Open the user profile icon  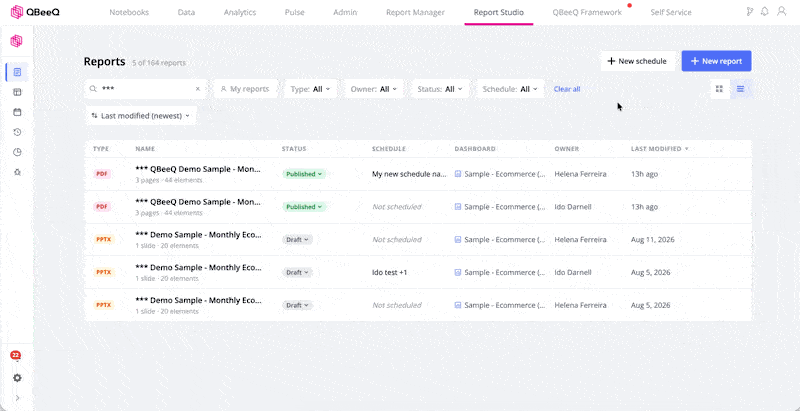tap(781, 11)
